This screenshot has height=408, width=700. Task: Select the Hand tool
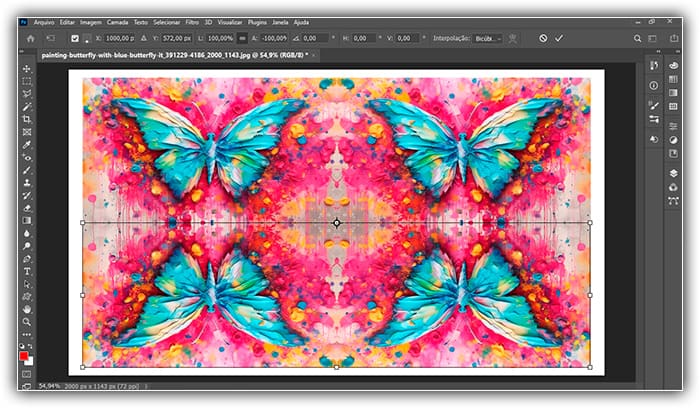[27, 309]
